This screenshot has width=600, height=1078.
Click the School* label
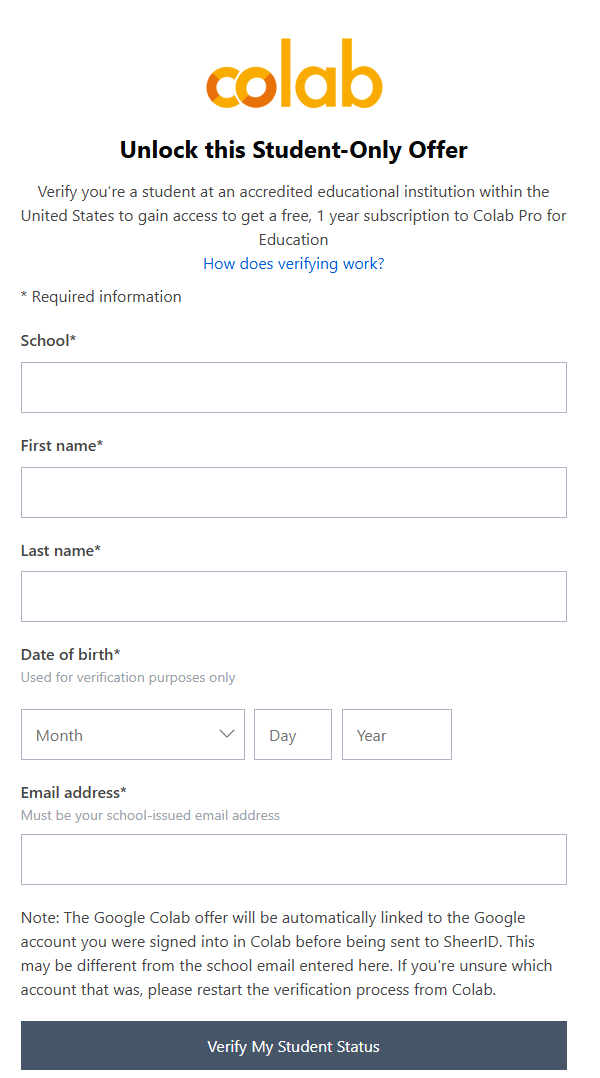pyautogui.click(x=48, y=340)
